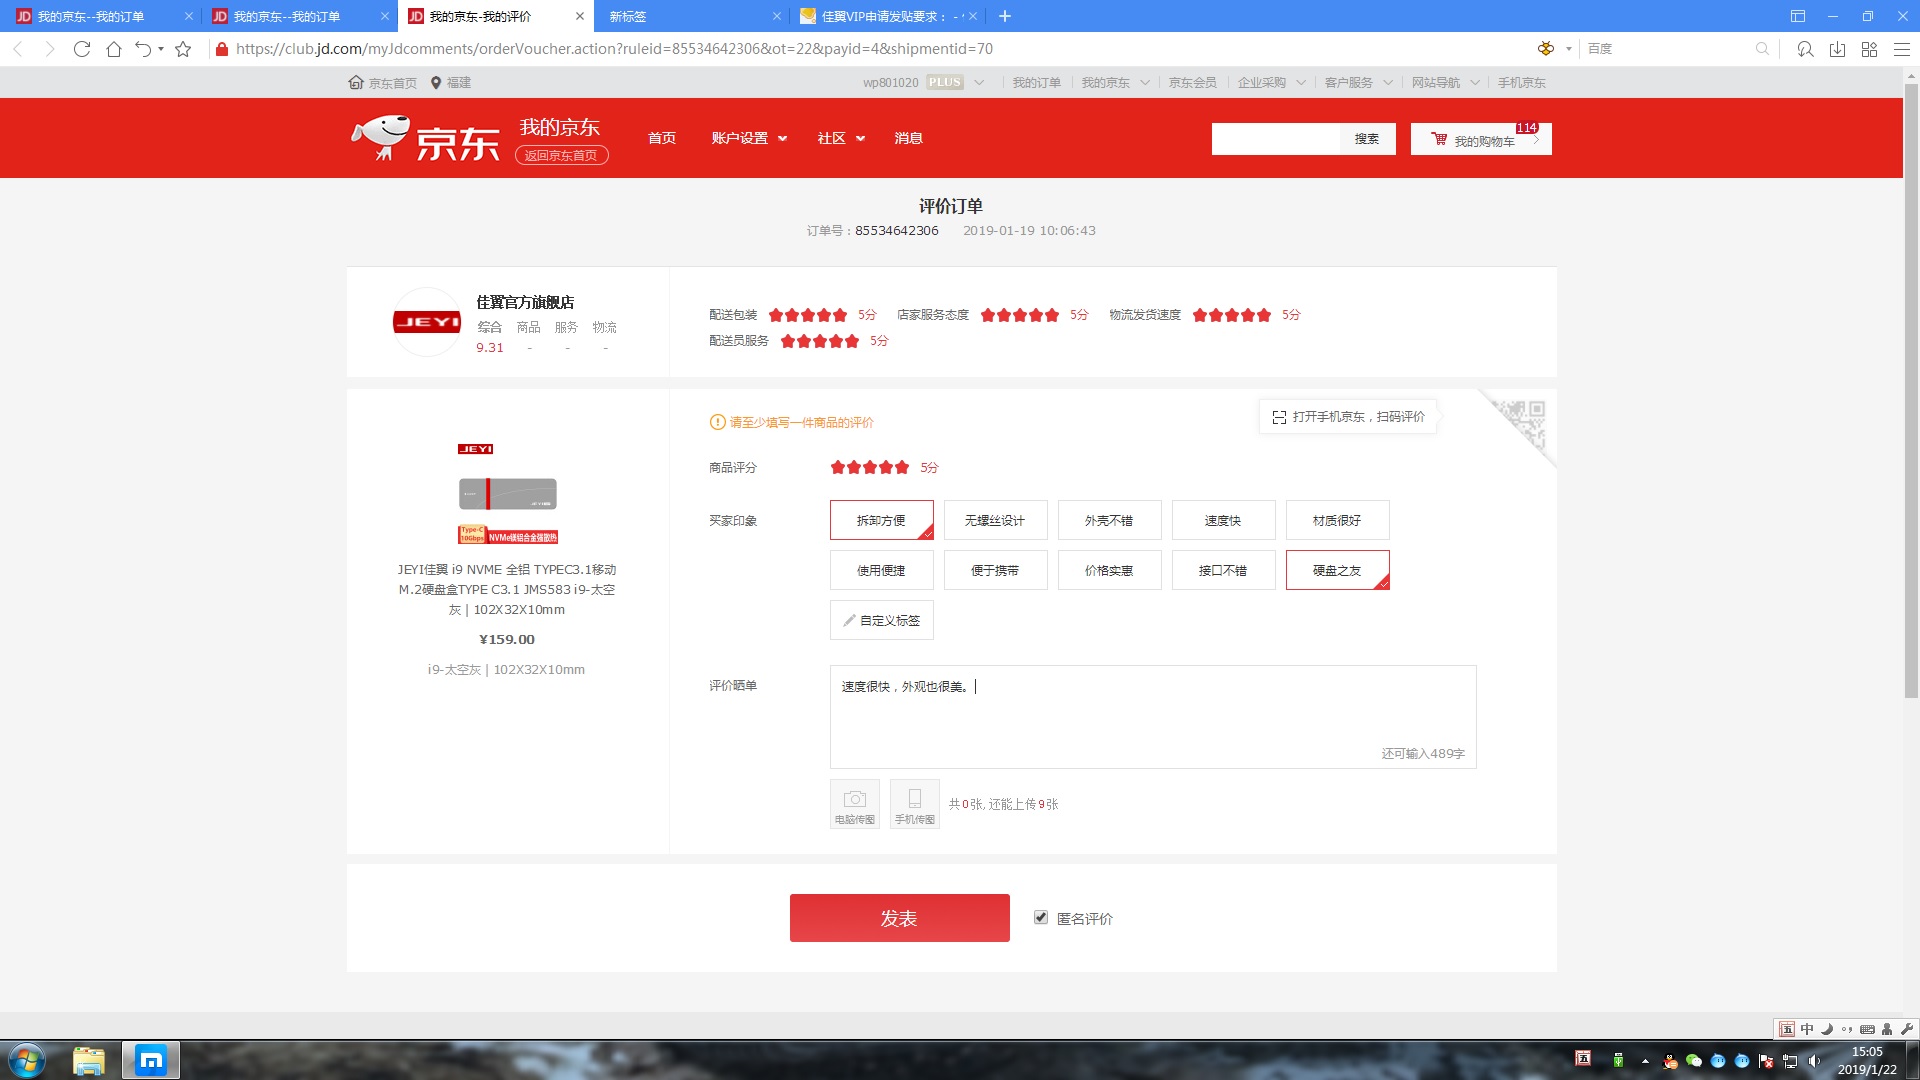Open the Windows Start button

[x=26, y=1060]
